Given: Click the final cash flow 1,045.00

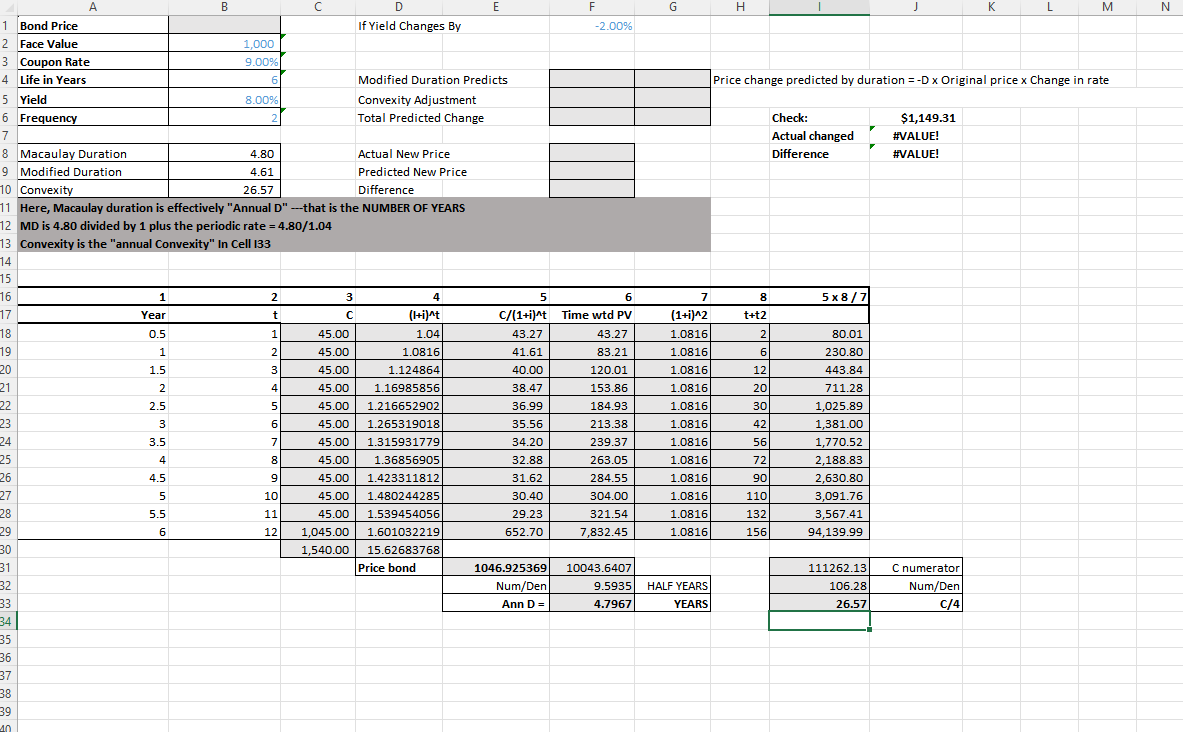Looking at the screenshot, I should pos(318,531).
